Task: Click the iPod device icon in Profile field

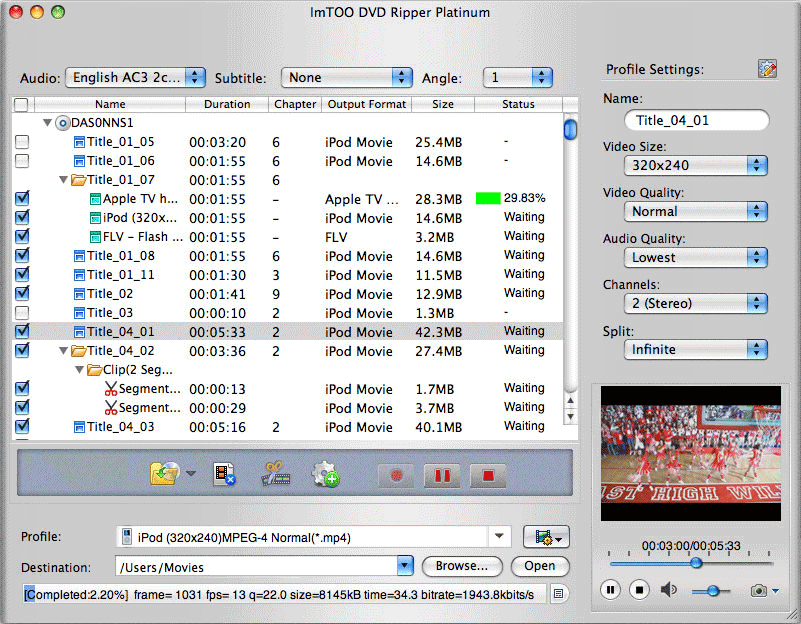Action: [x=126, y=537]
